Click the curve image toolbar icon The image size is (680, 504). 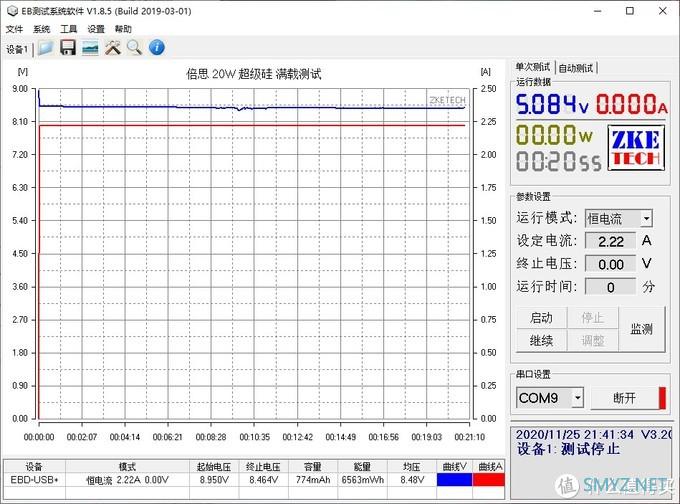point(90,48)
